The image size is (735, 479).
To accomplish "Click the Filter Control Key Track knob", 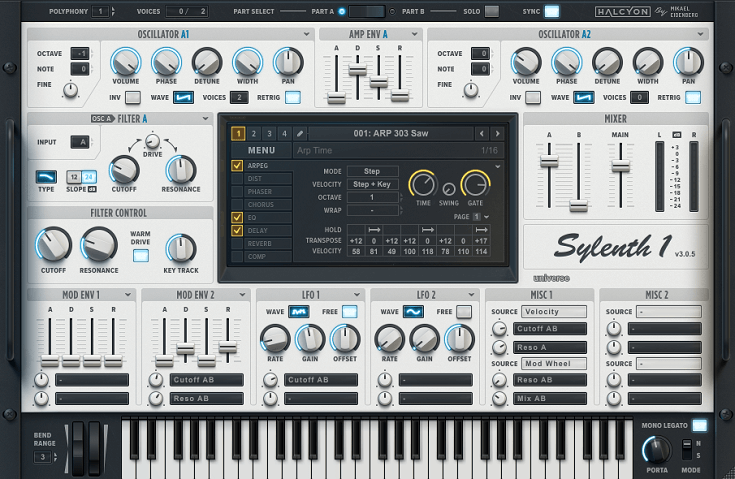I will pyautogui.click(x=181, y=248).
